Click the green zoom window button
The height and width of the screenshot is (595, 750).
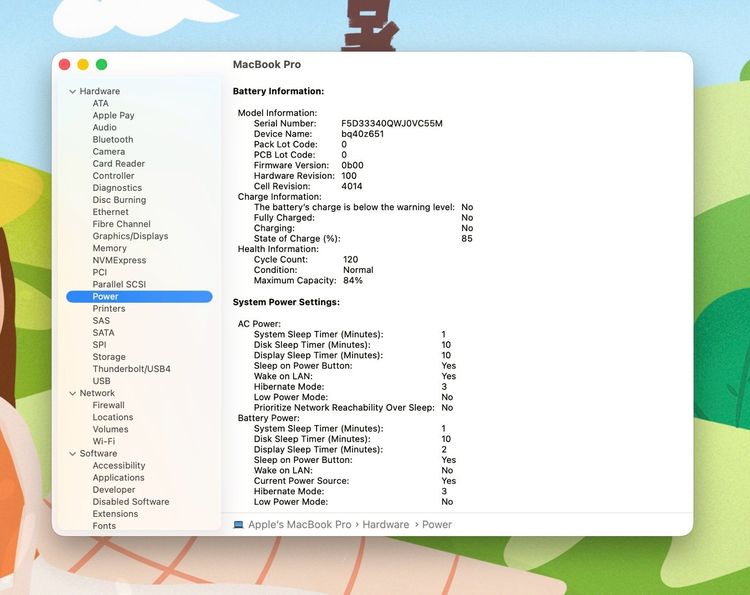pos(101,65)
